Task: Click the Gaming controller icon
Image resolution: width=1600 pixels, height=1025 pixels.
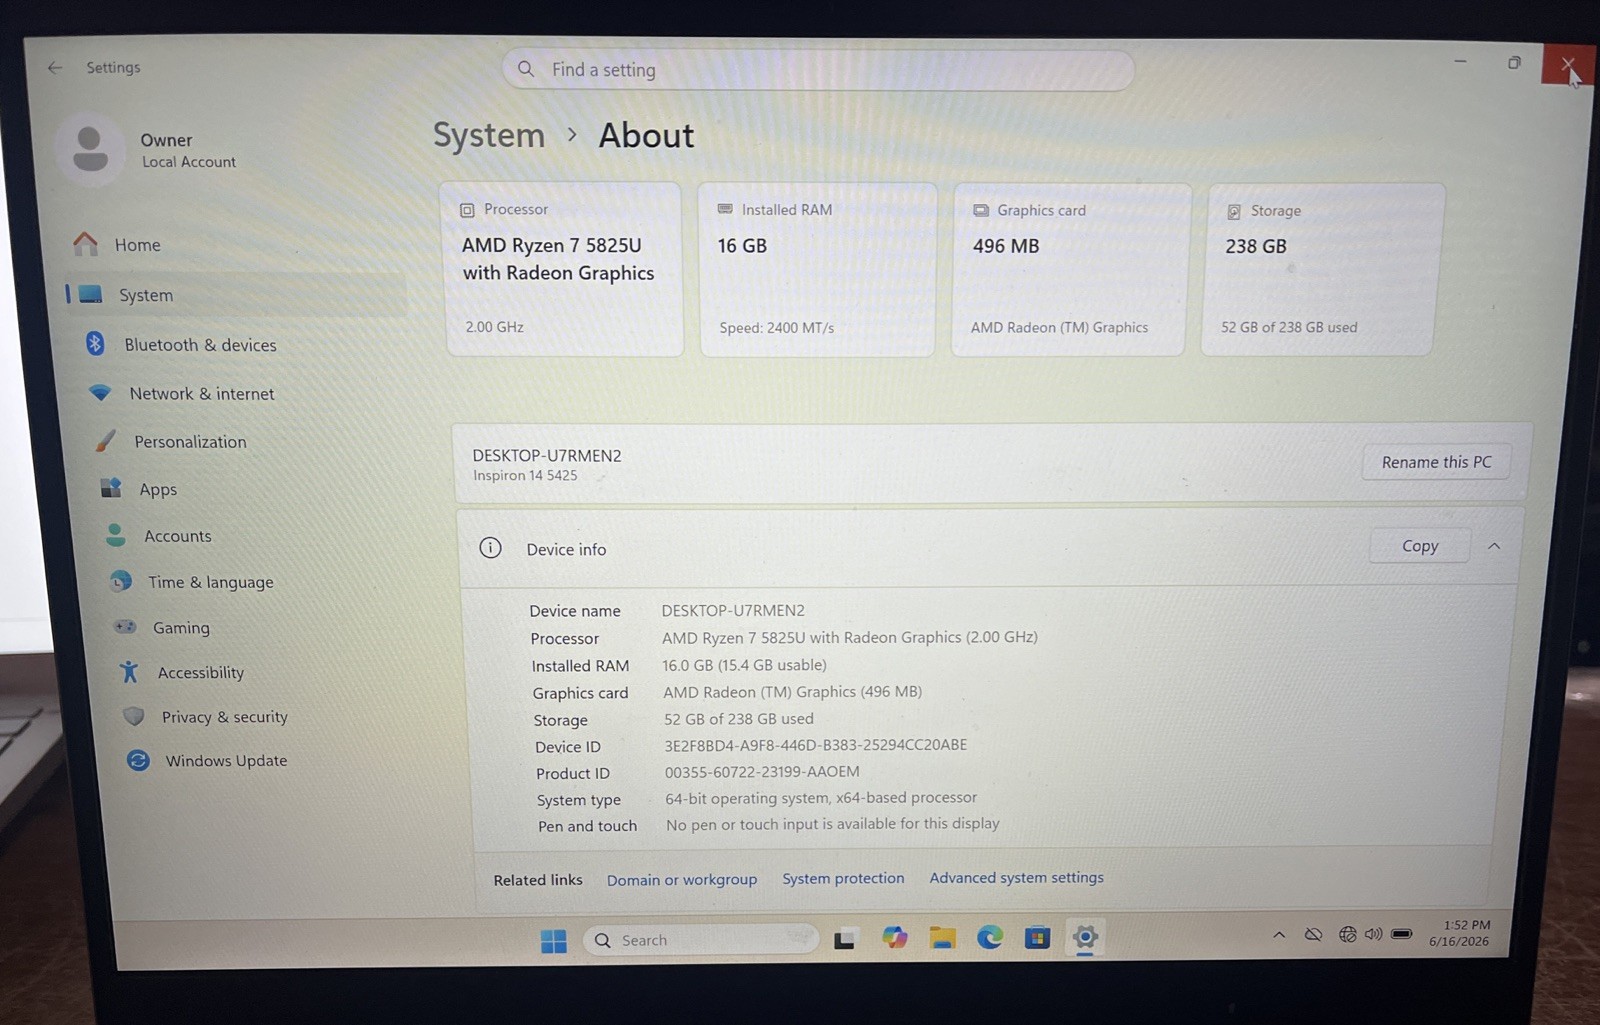Action: [x=125, y=627]
